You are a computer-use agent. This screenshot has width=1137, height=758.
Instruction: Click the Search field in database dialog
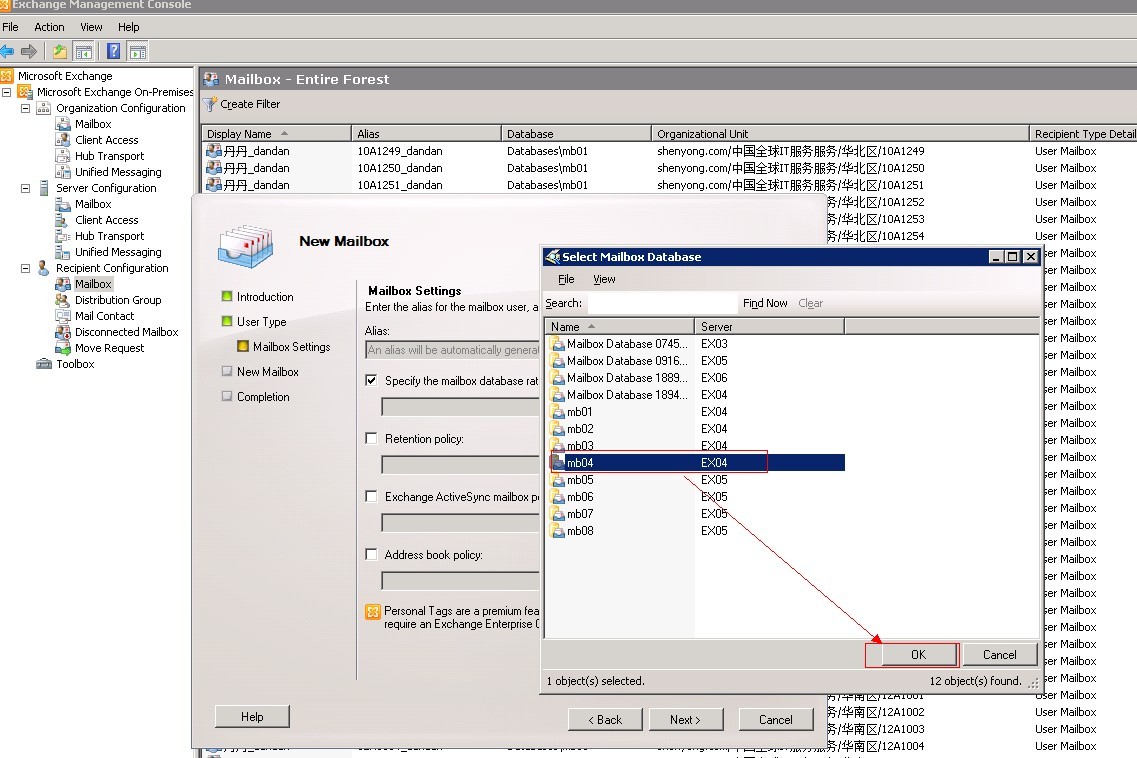(662, 303)
